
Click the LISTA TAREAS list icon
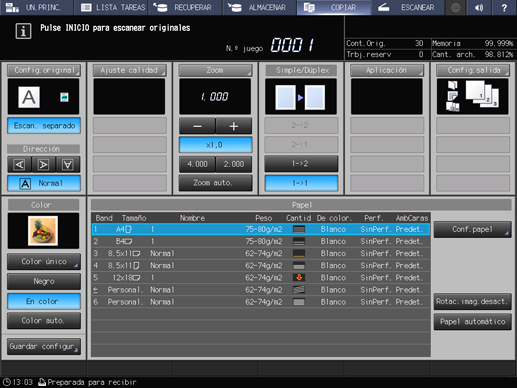pyautogui.click(x=86, y=7)
